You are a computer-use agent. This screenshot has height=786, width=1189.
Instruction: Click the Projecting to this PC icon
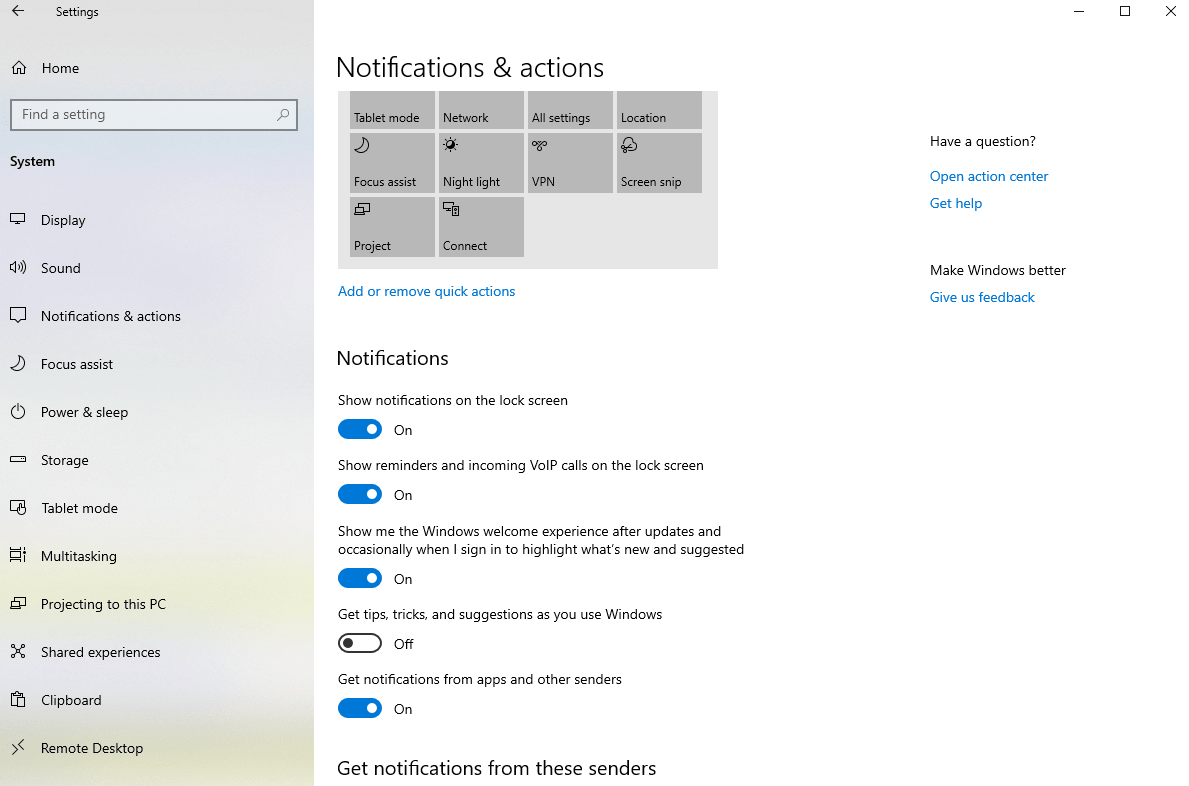pos(18,603)
